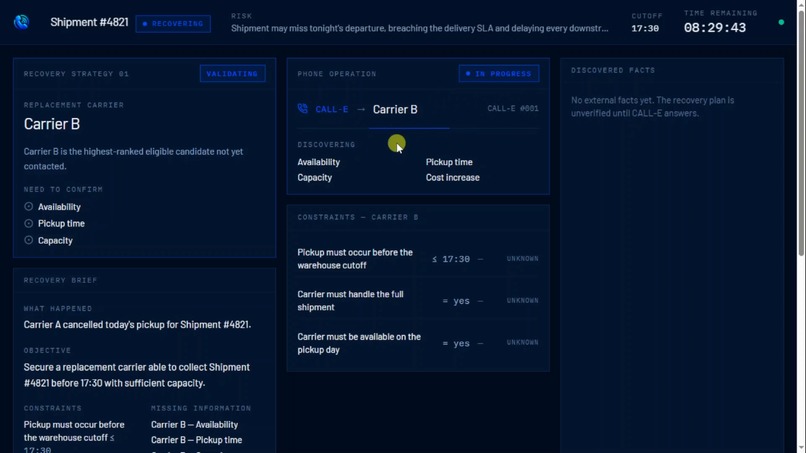Click Carrier B name in Phone Operation card

395,109
